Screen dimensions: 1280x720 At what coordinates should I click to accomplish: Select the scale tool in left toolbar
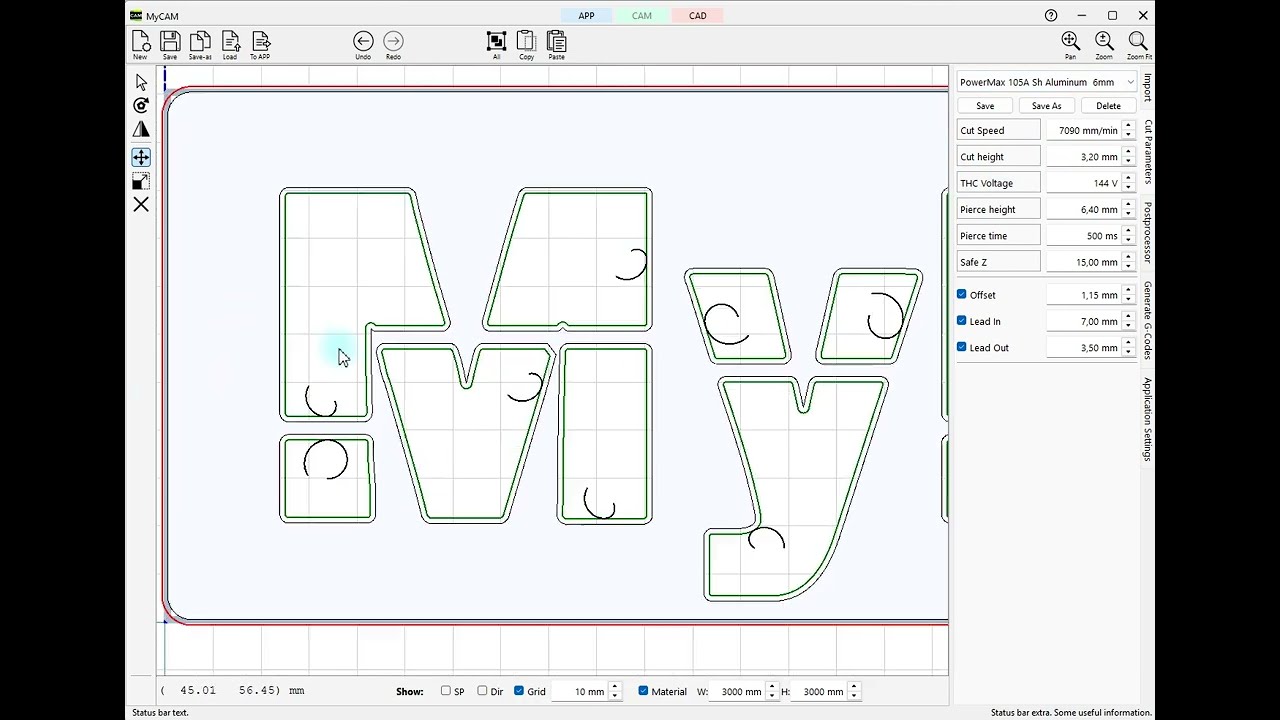(x=141, y=181)
